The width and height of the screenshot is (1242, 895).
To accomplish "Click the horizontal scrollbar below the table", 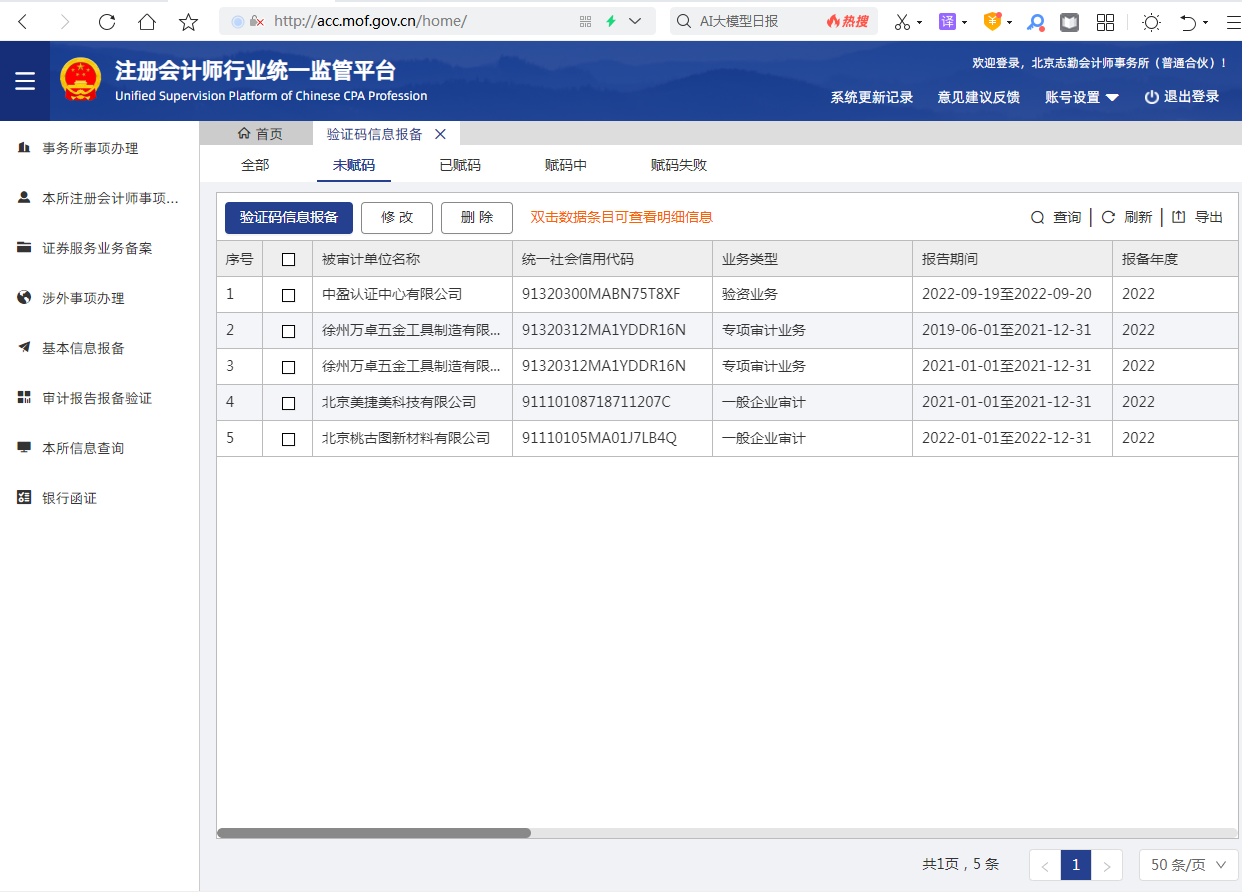I will (374, 833).
